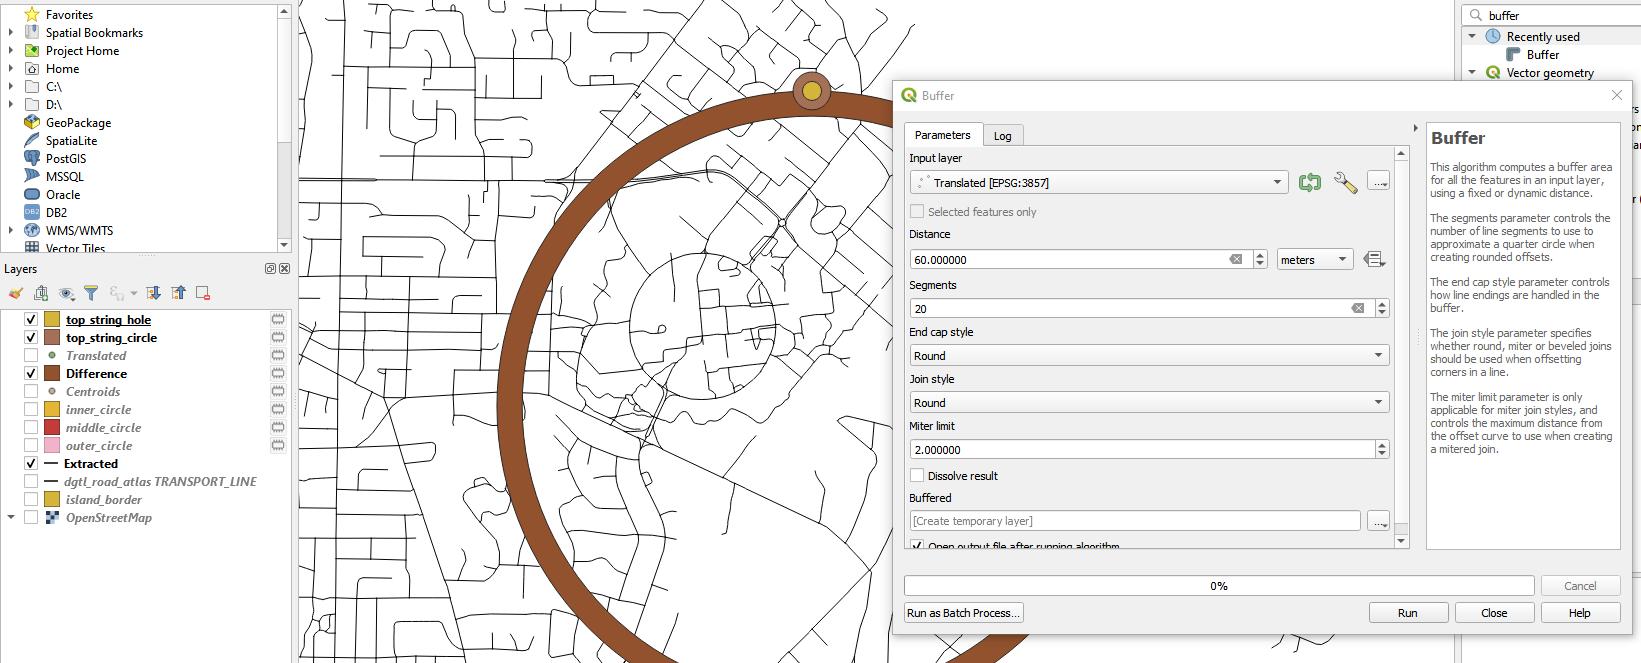1641x663 pixels.
Task: Open the End cap style dropdown
Action: click(x=1150, y=355)
